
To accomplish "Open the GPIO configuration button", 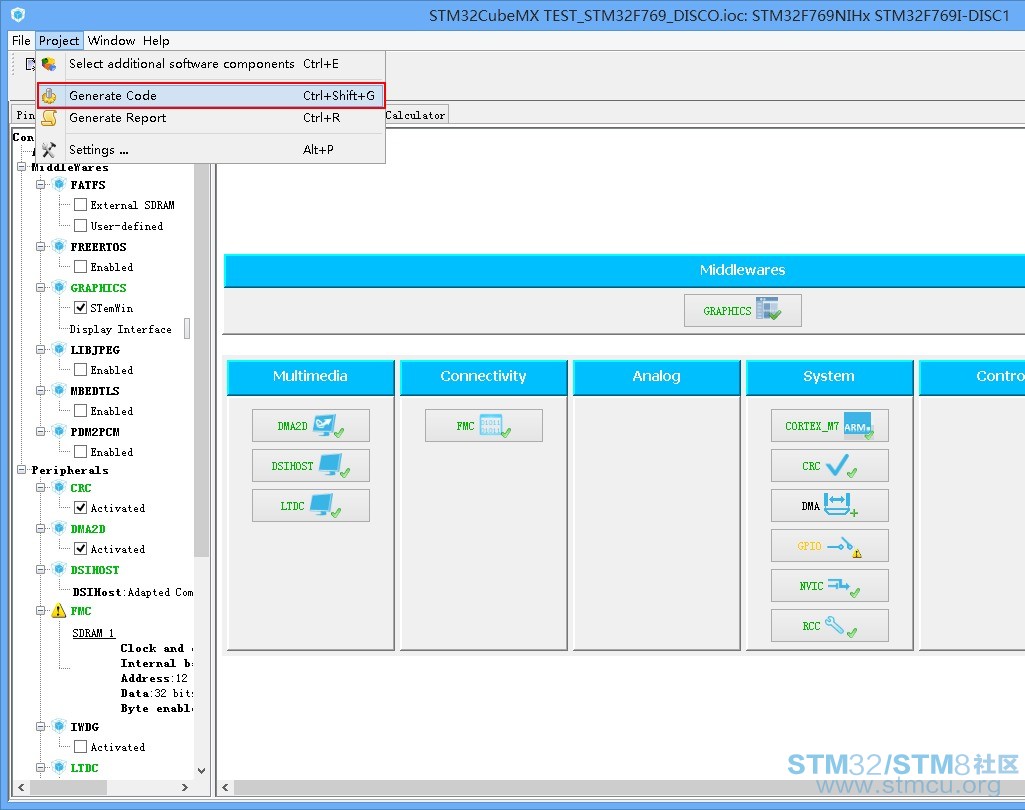I will (830, 545).
